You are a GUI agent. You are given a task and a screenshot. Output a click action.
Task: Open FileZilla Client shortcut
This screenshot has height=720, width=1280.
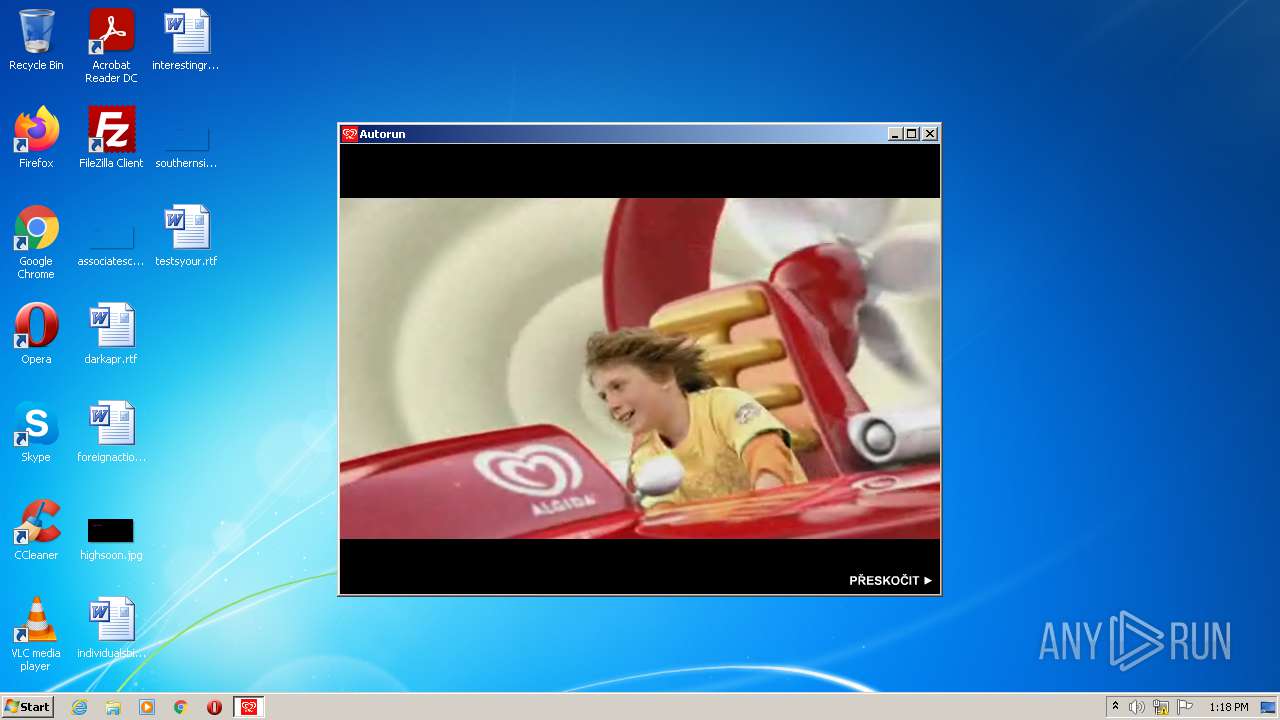pos(111,138)
